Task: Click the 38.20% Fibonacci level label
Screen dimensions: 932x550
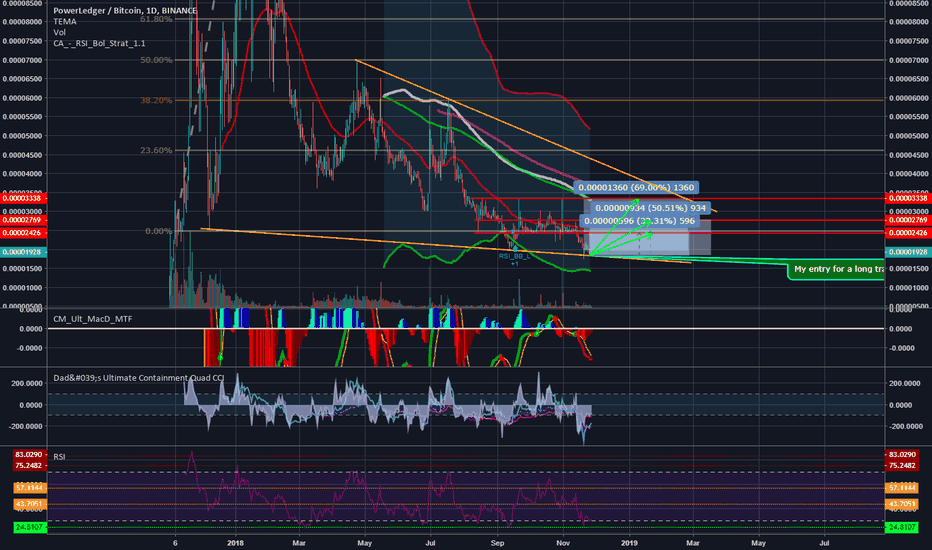Action: click(x=156, y=100)
